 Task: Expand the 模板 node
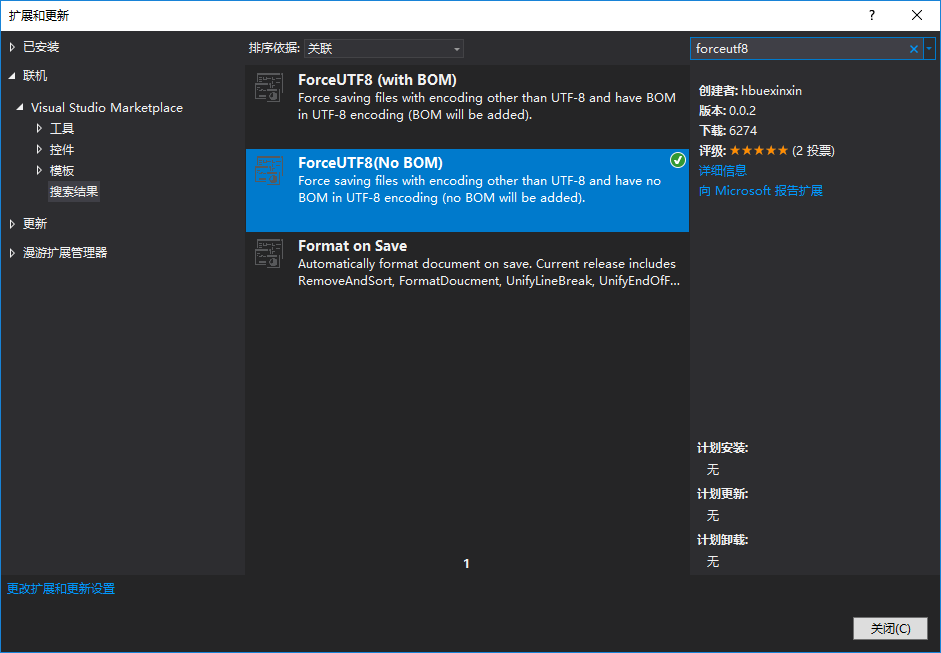coord(40,170)
